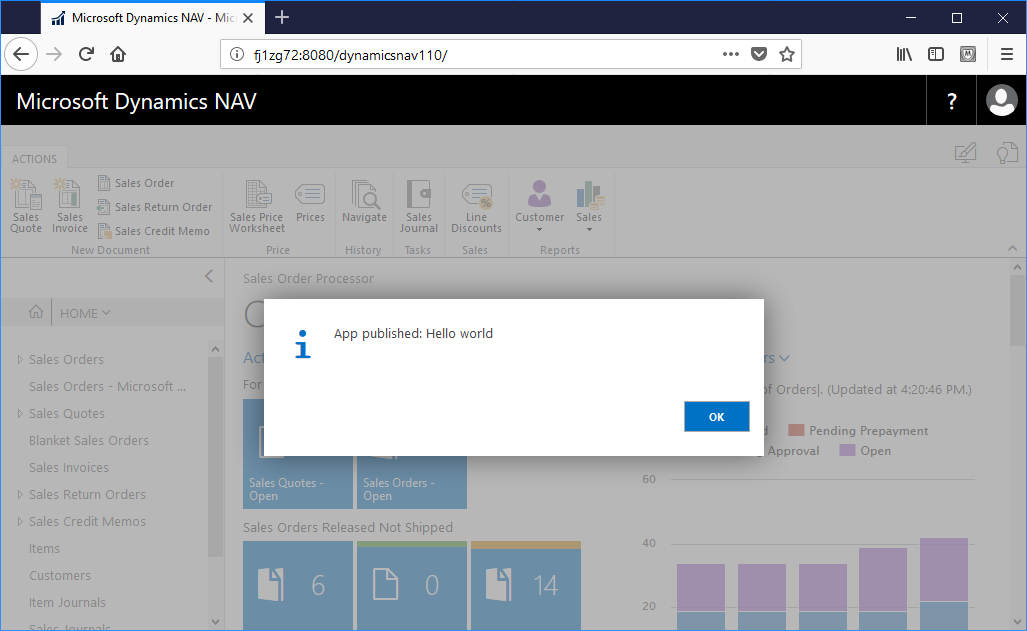Switch to the ACTIONS ribbon tab
The height and width of the screenshot is (631, 1027).
point(34,159)
